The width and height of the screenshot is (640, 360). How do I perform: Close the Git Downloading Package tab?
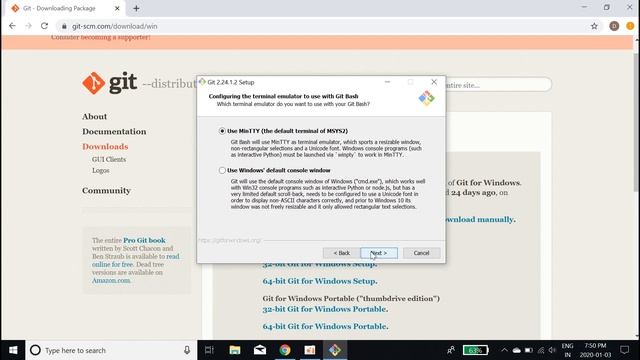pyautogui.click(x=117, y=8)
